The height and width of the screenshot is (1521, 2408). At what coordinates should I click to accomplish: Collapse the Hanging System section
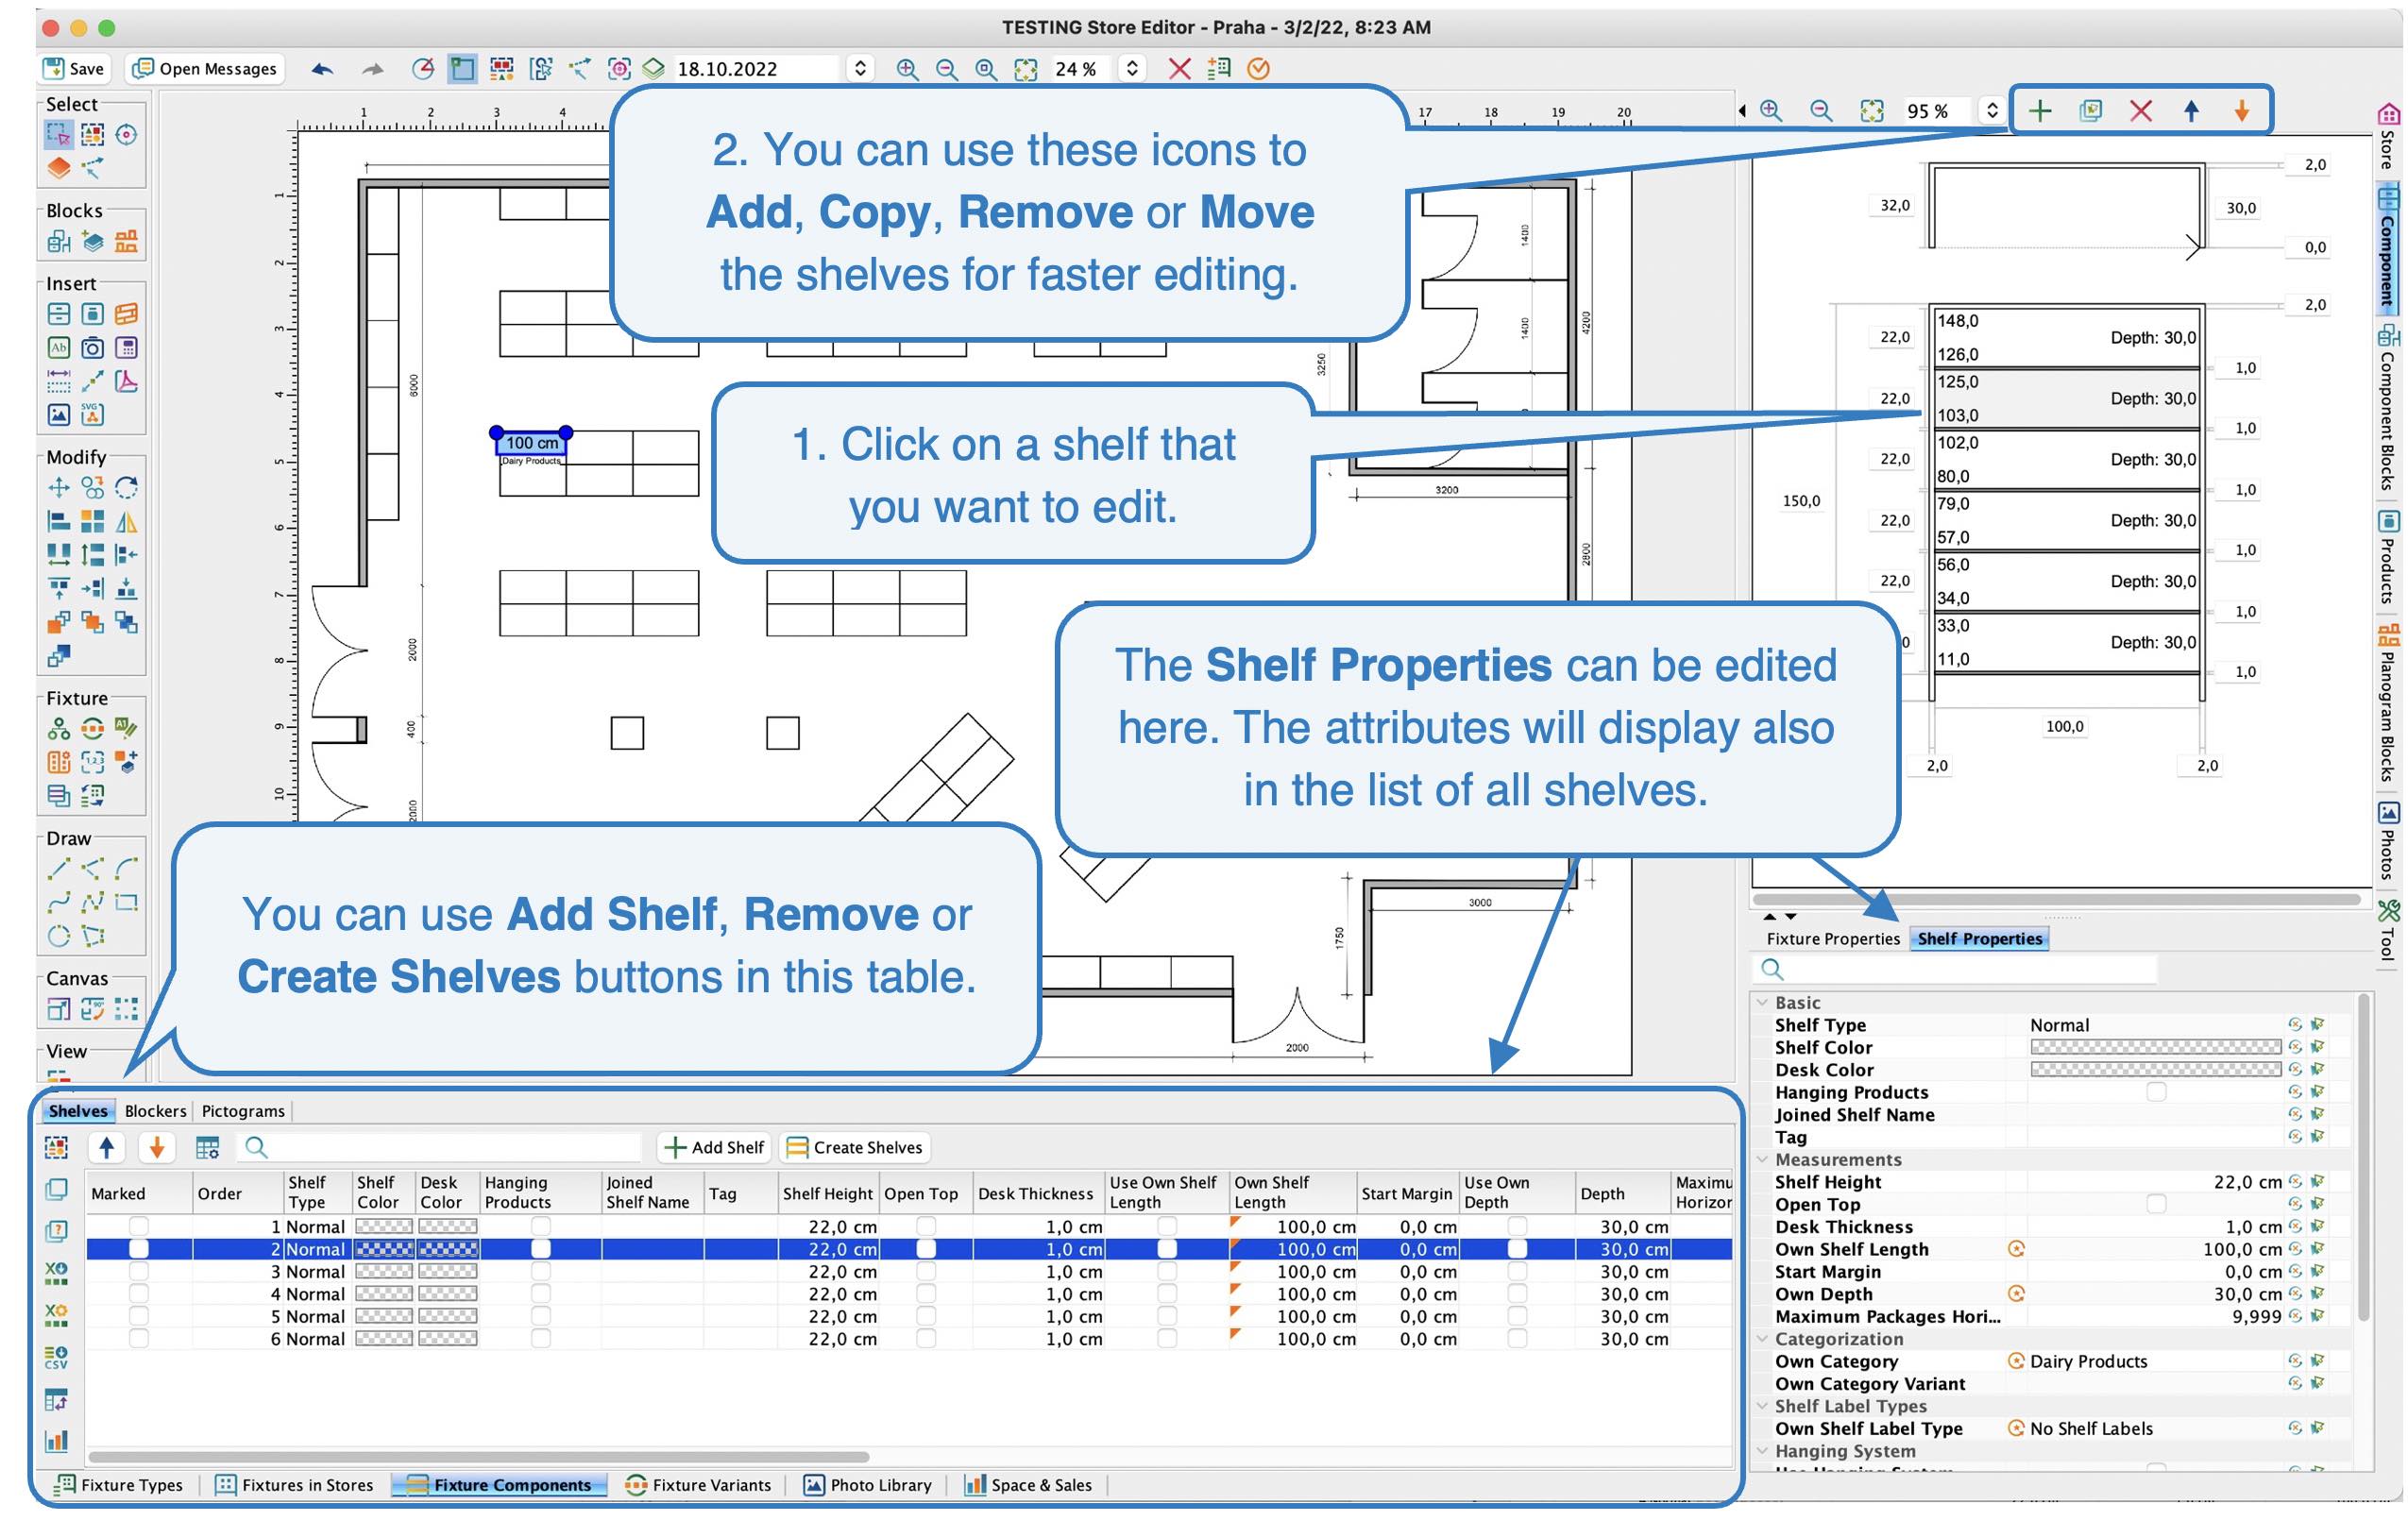point(1762,1450)
